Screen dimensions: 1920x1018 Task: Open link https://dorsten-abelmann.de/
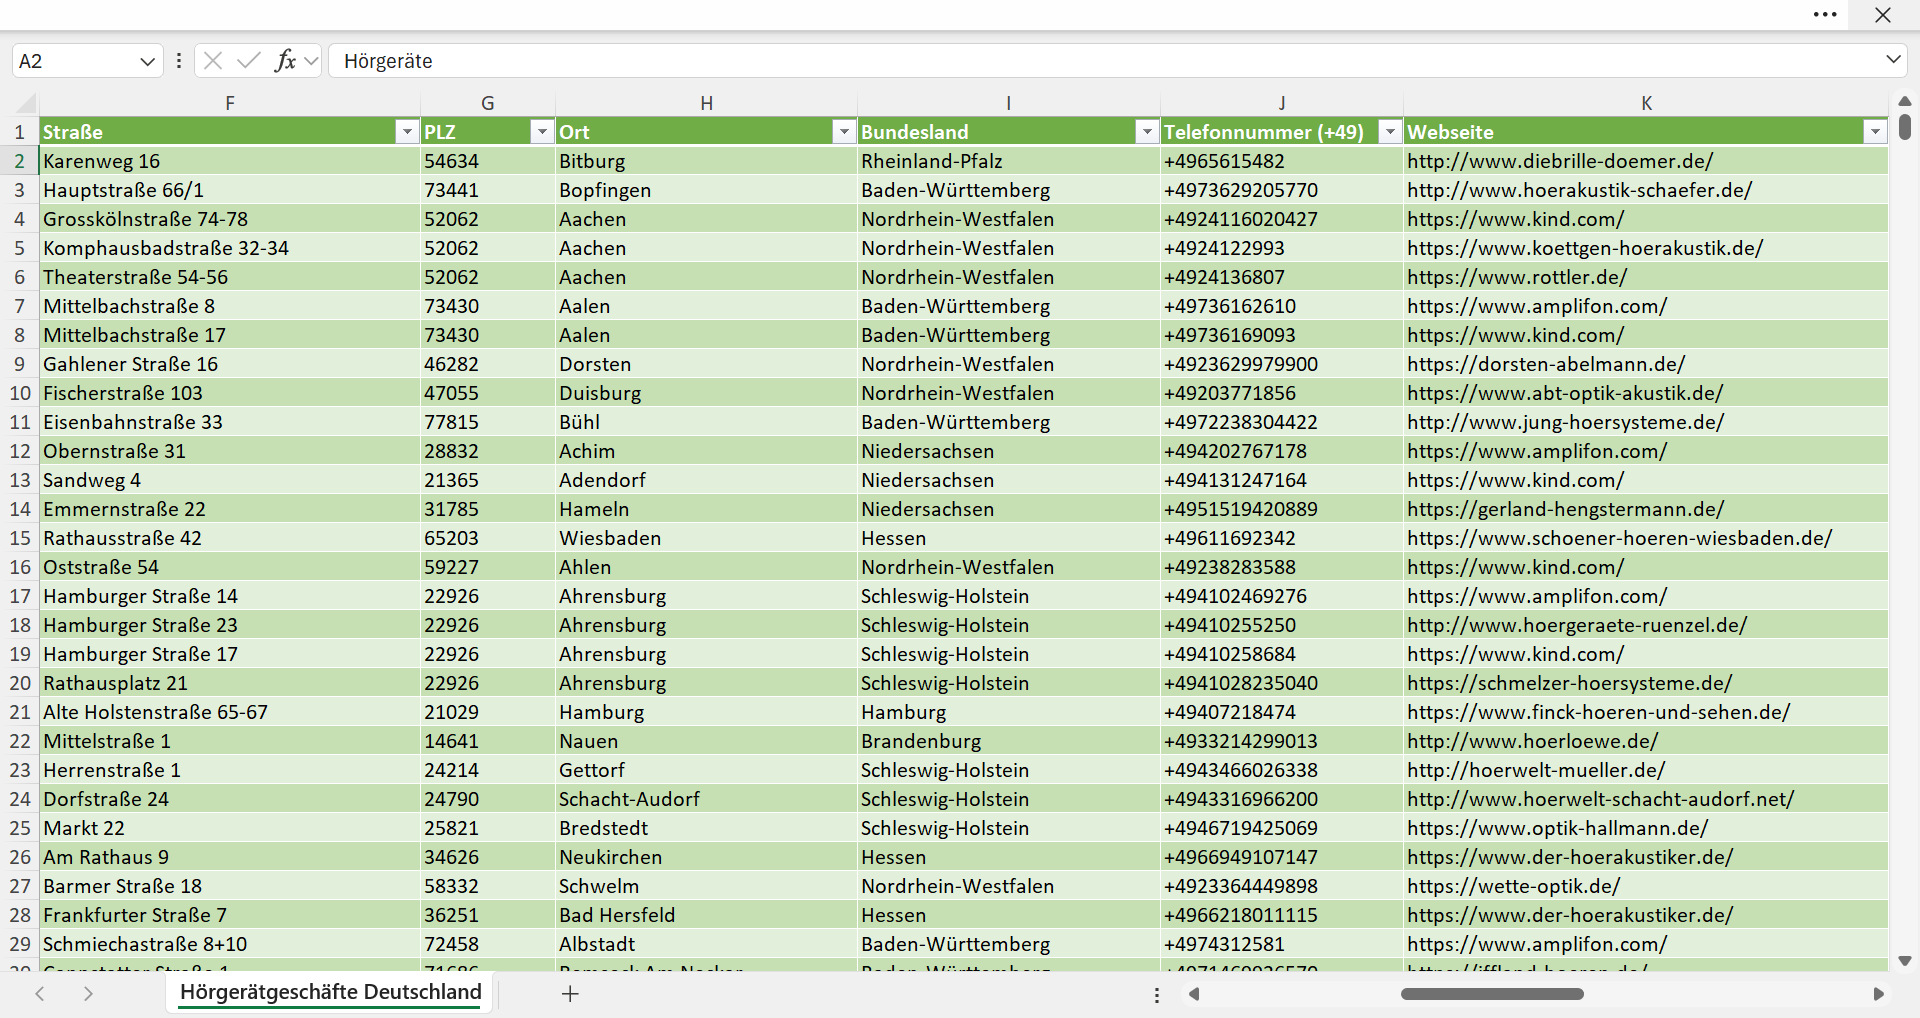pyautogui.click(x=1546, y=364)
